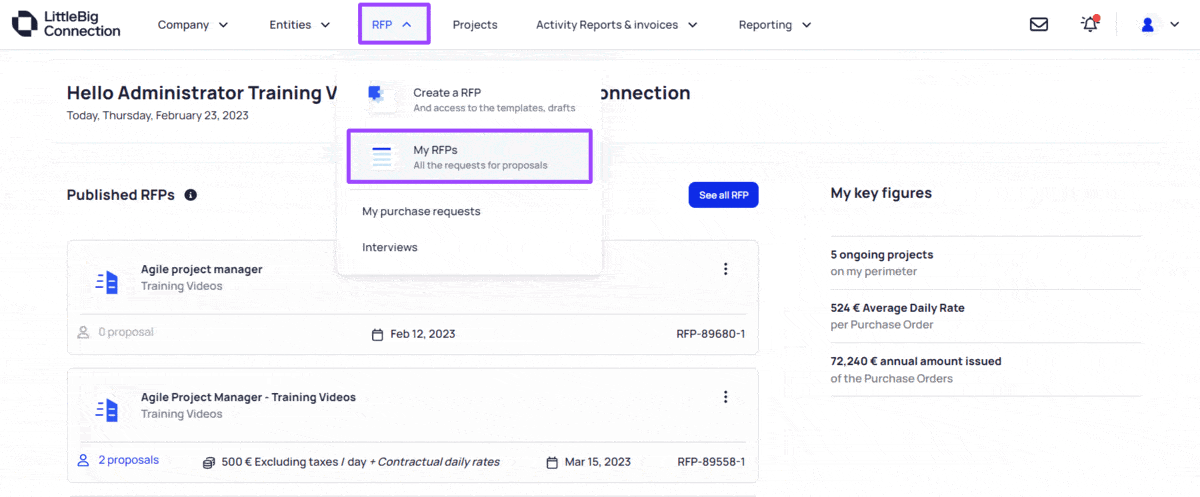
Task: Click the Published RFPs info icon
Action: 190,195
